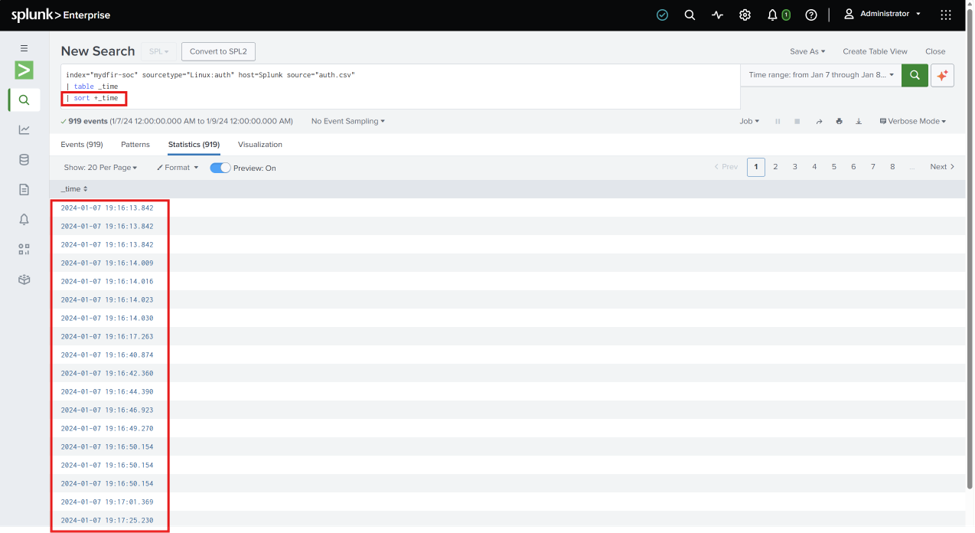Viewport: 975px width, 533px height.
Task: Open the settings gear in top bar
Action: (744, 15)
